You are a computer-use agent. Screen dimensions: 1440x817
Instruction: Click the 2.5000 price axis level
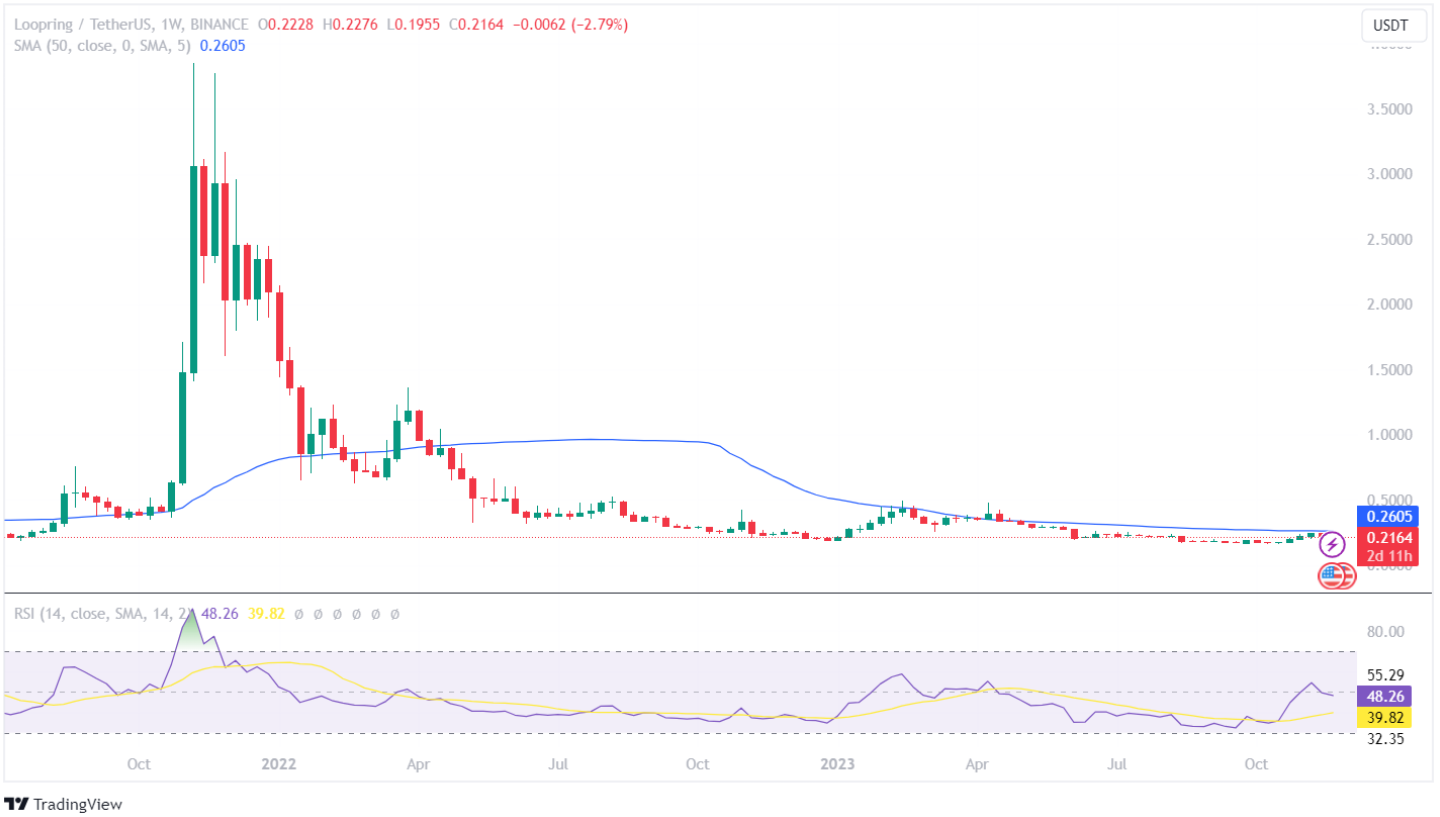(x=1390, y=240)
